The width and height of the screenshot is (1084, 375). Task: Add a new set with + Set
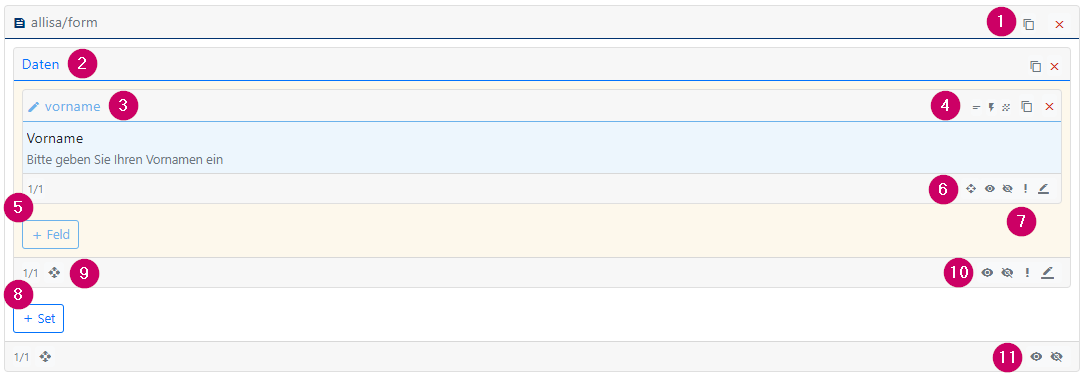pos(39,318)
